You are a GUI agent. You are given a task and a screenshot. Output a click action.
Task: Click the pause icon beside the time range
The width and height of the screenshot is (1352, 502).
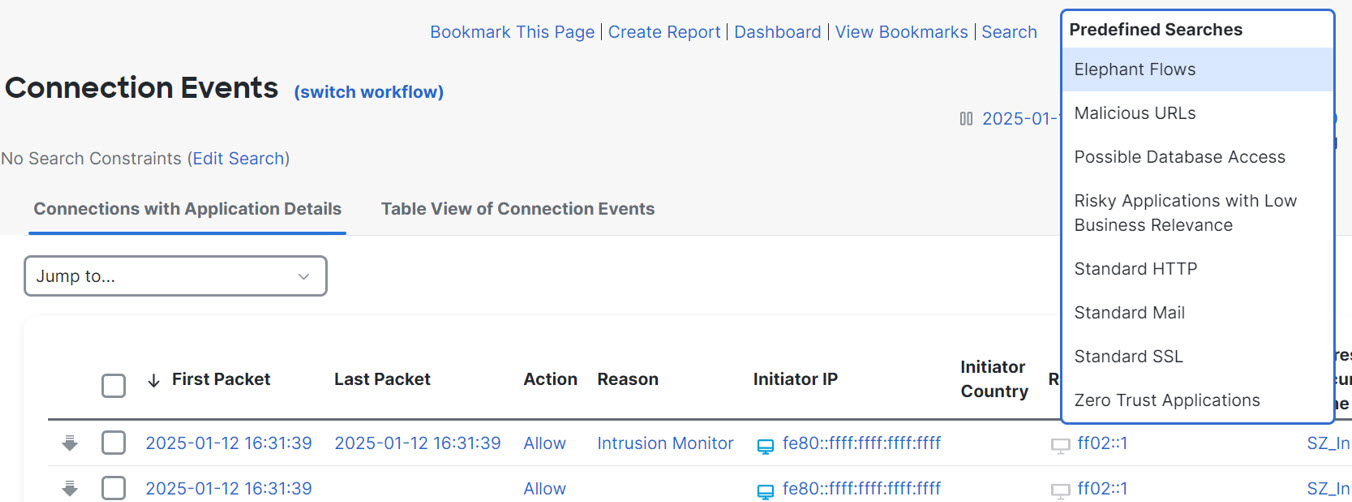point(966,119)
